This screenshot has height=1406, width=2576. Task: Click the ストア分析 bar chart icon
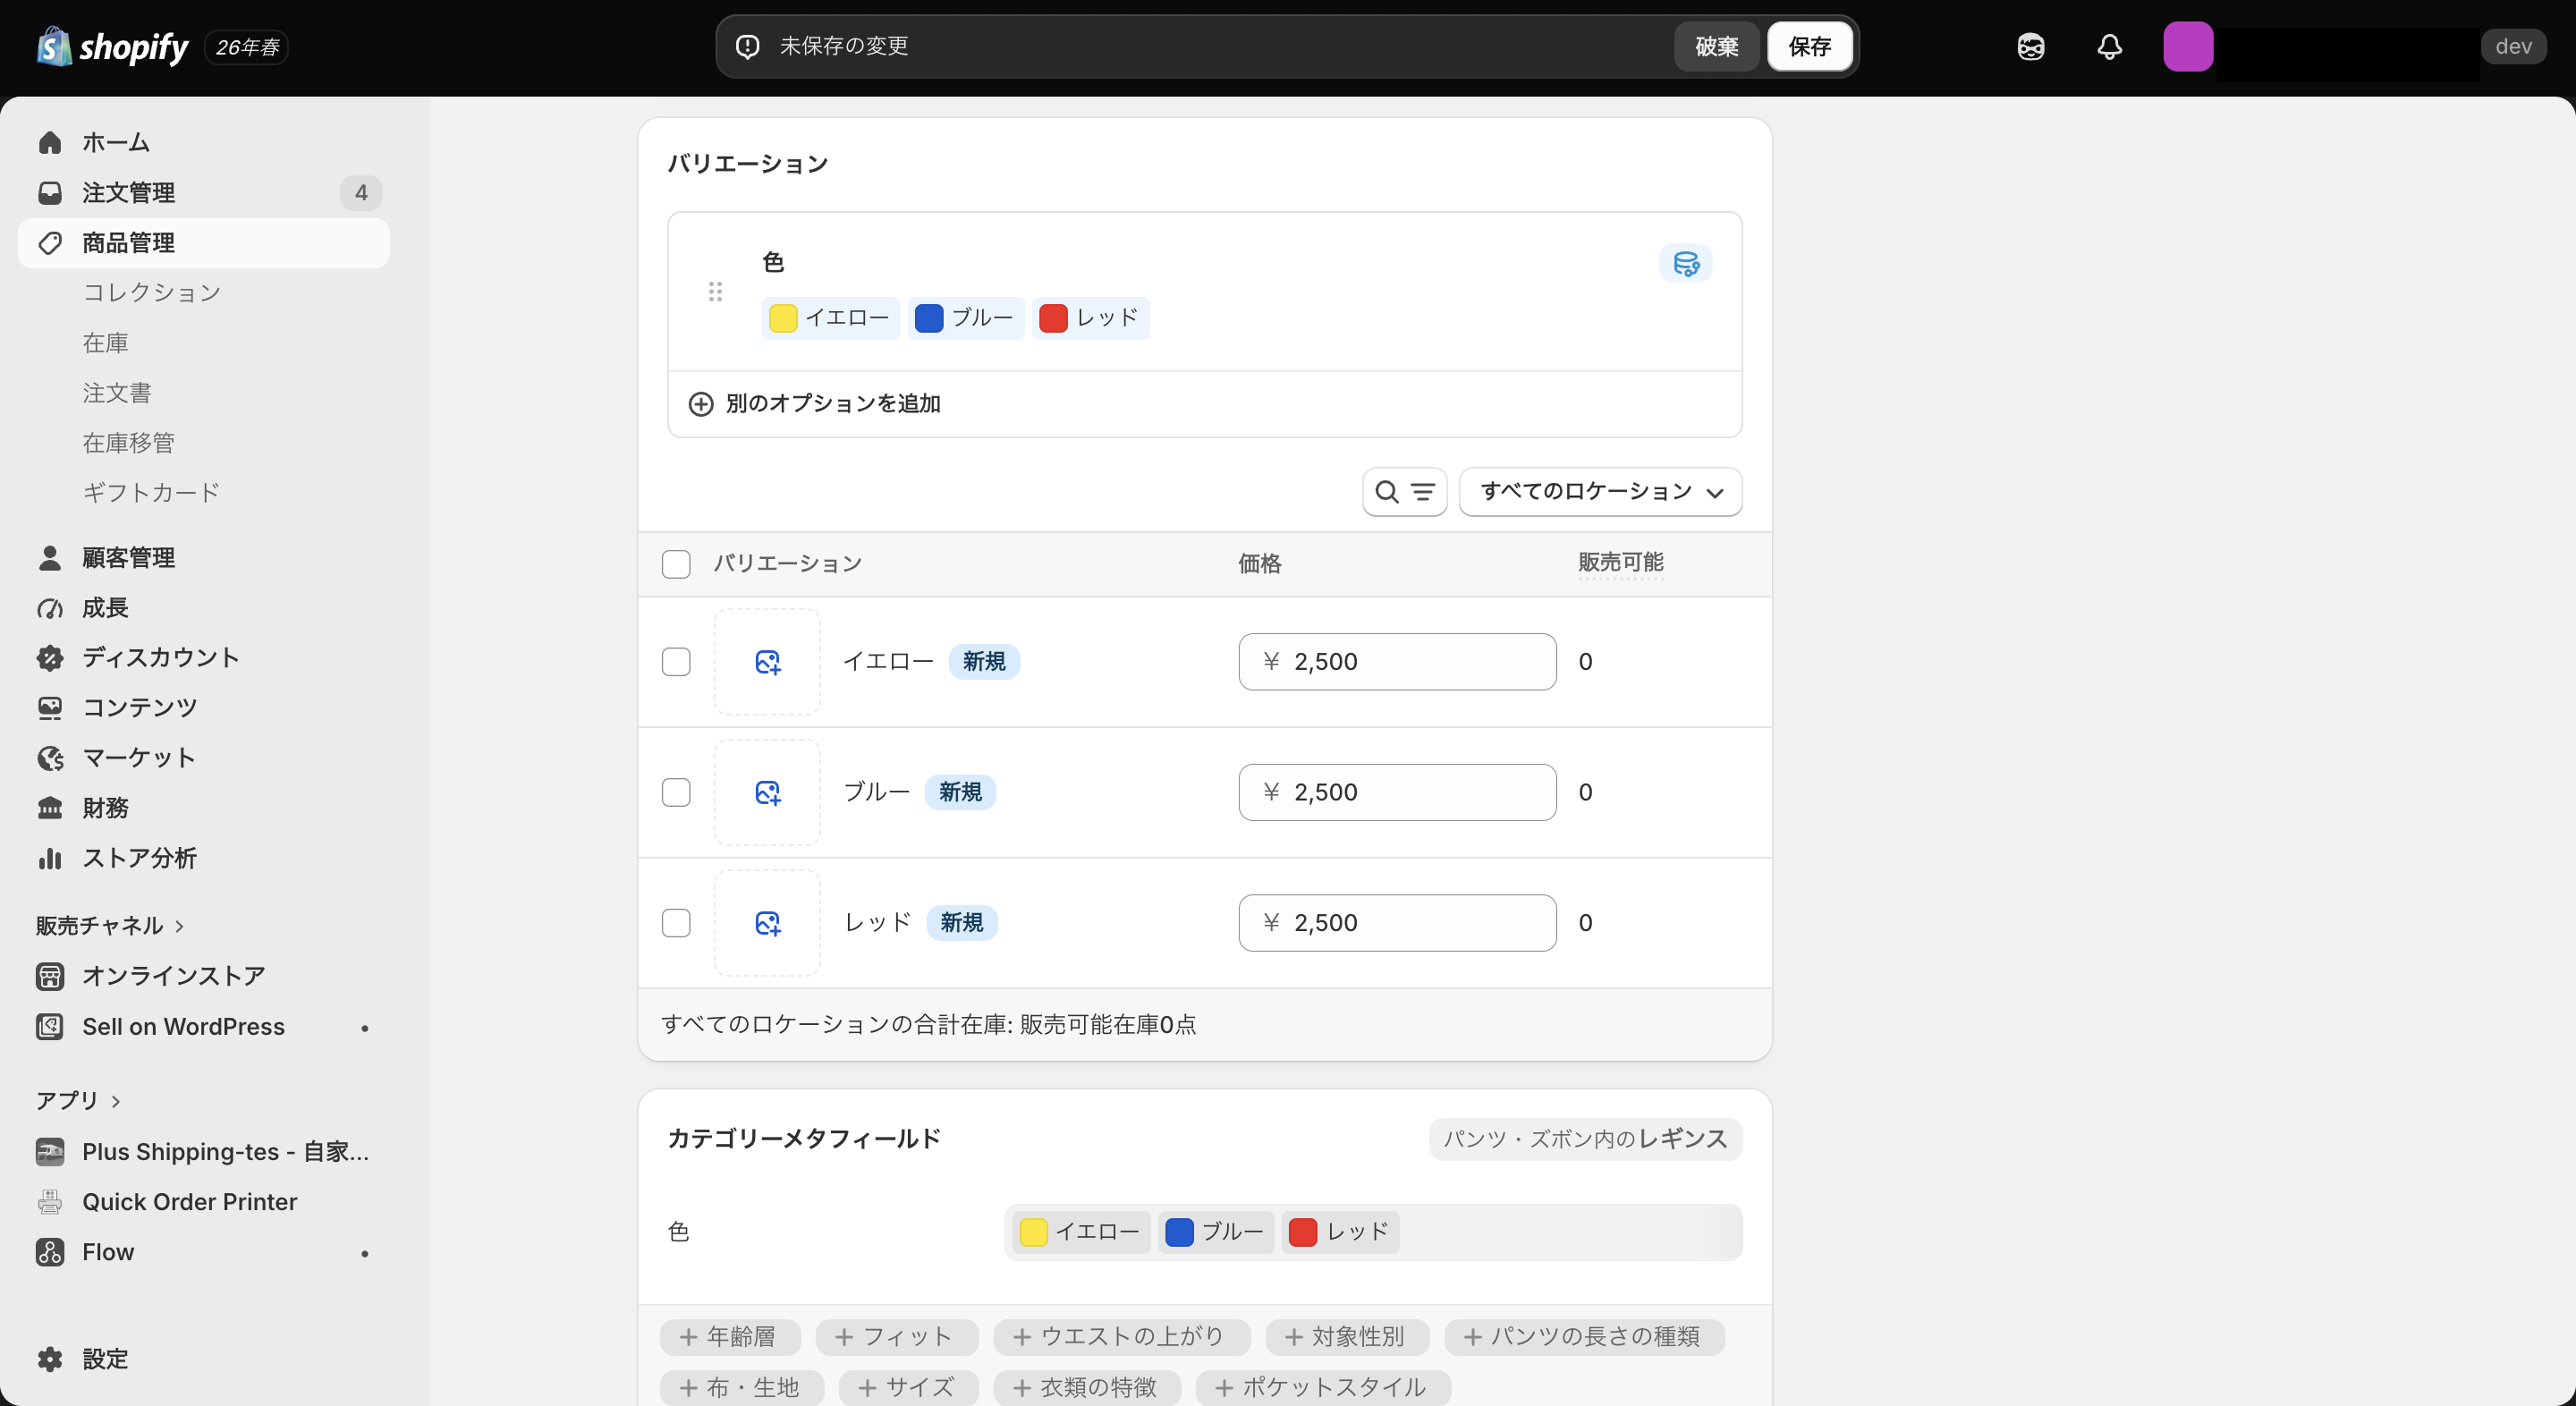click(x=50, y=857)
